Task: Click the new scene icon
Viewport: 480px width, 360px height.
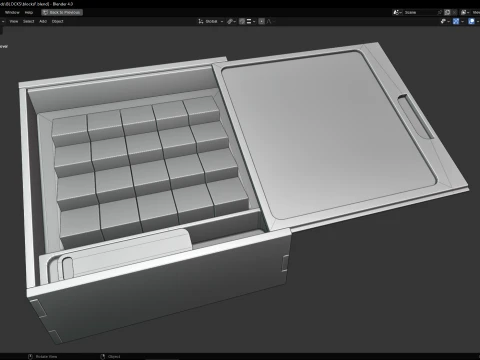Action: pyautogui.click(x=447, y=12)
